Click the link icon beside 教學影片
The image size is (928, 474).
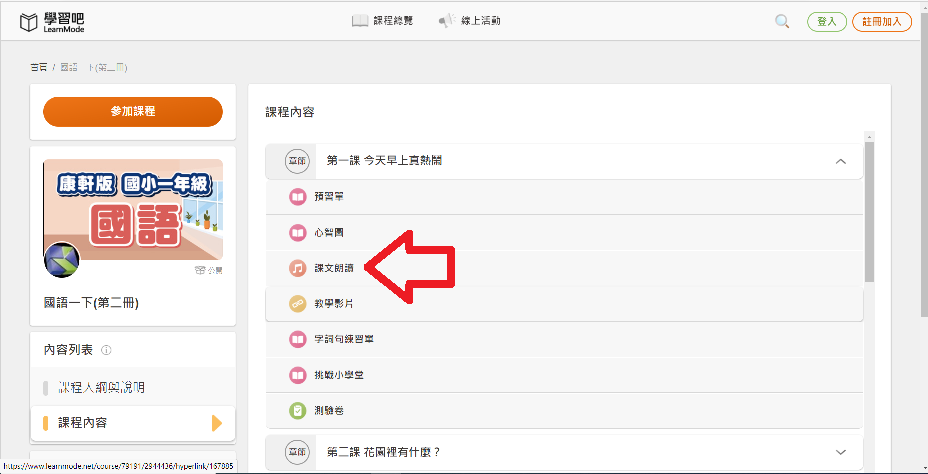click(x=297, y=304)
